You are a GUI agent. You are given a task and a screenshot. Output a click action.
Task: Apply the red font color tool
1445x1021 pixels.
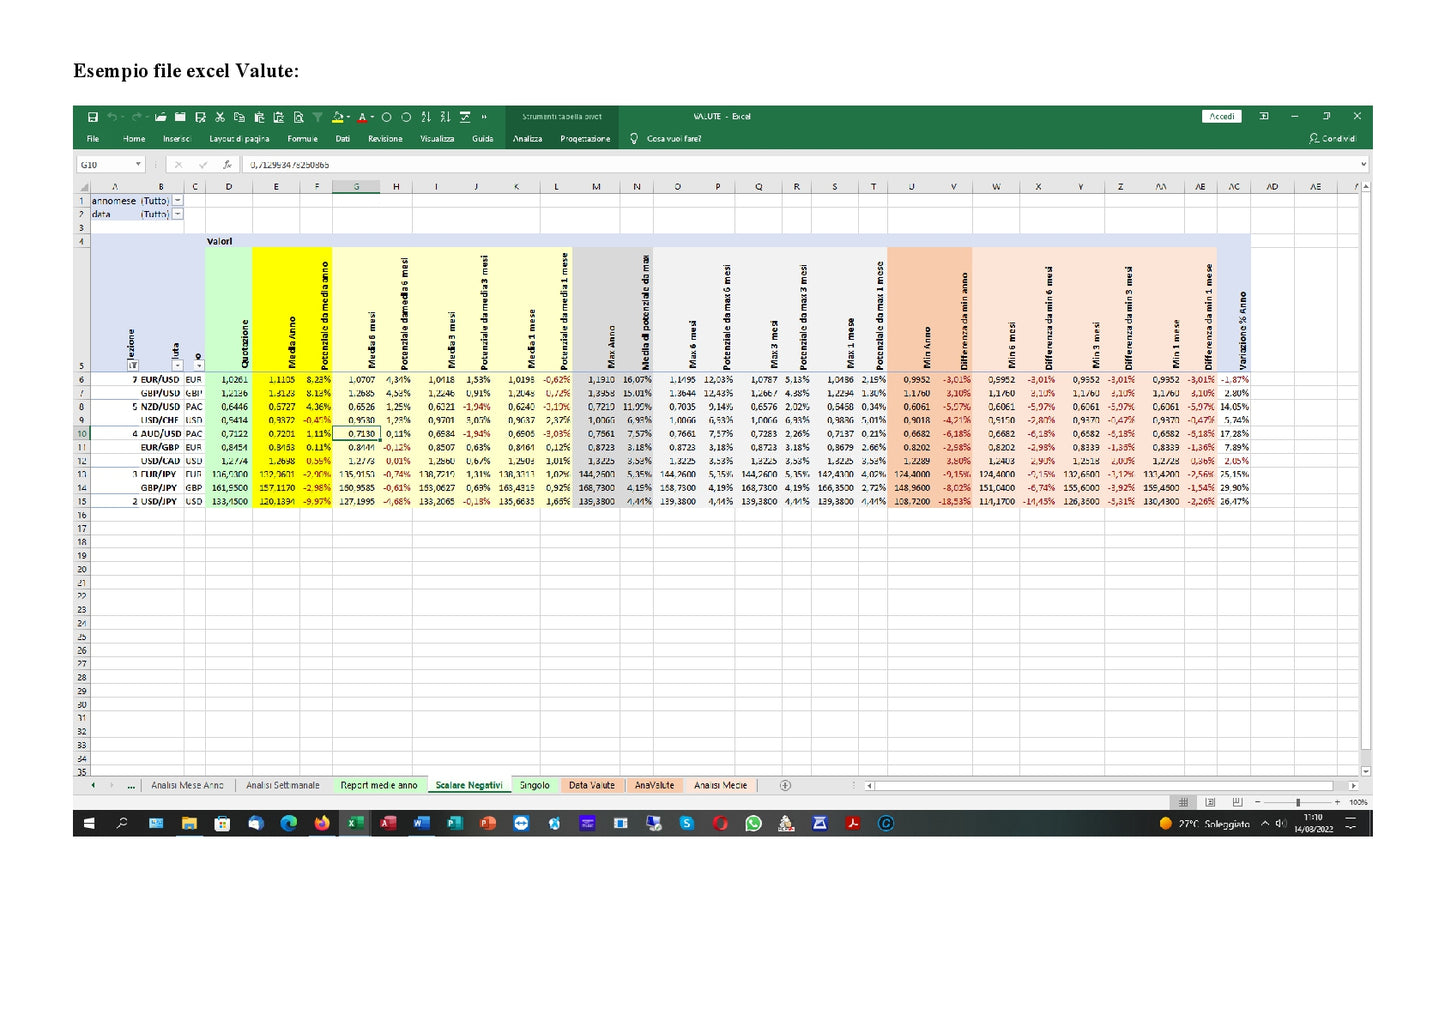coord(363,117)
